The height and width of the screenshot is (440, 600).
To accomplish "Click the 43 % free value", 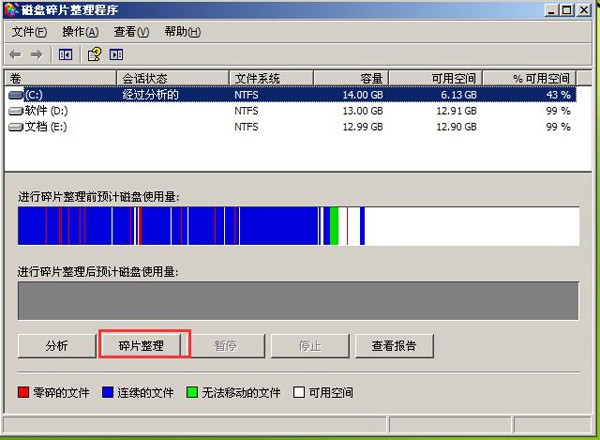I will pos(558,95).
